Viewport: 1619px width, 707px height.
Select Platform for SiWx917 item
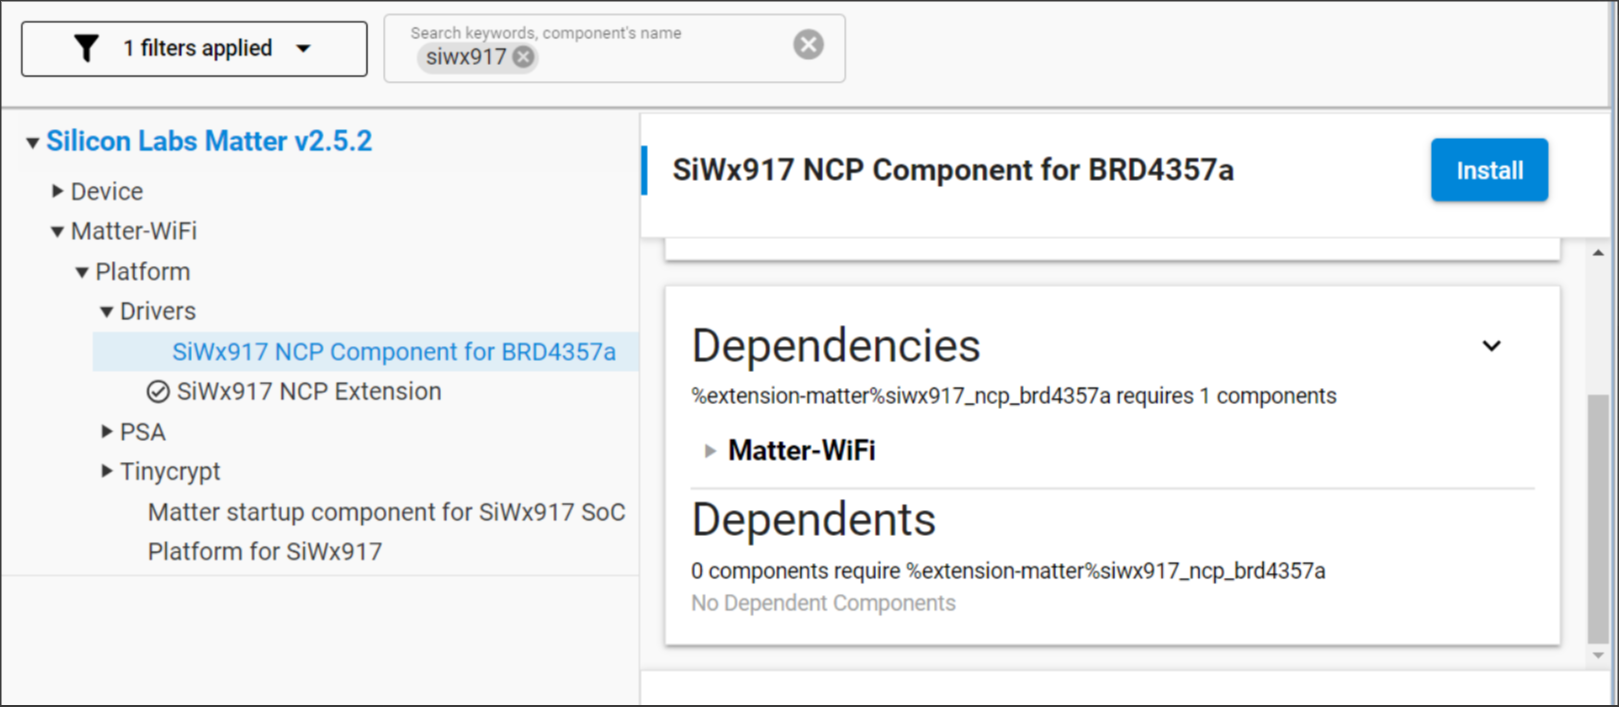pyautogui.click(x=264, y=552)
